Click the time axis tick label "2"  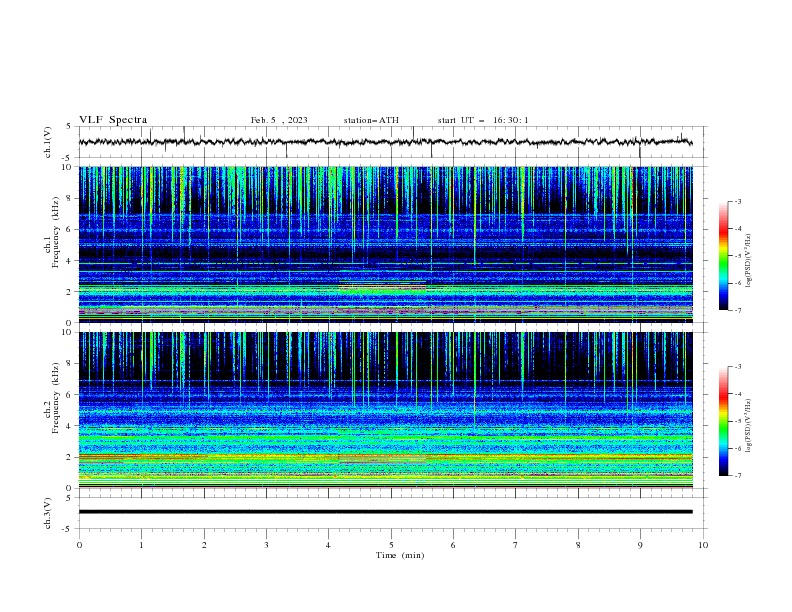[204, 545]
